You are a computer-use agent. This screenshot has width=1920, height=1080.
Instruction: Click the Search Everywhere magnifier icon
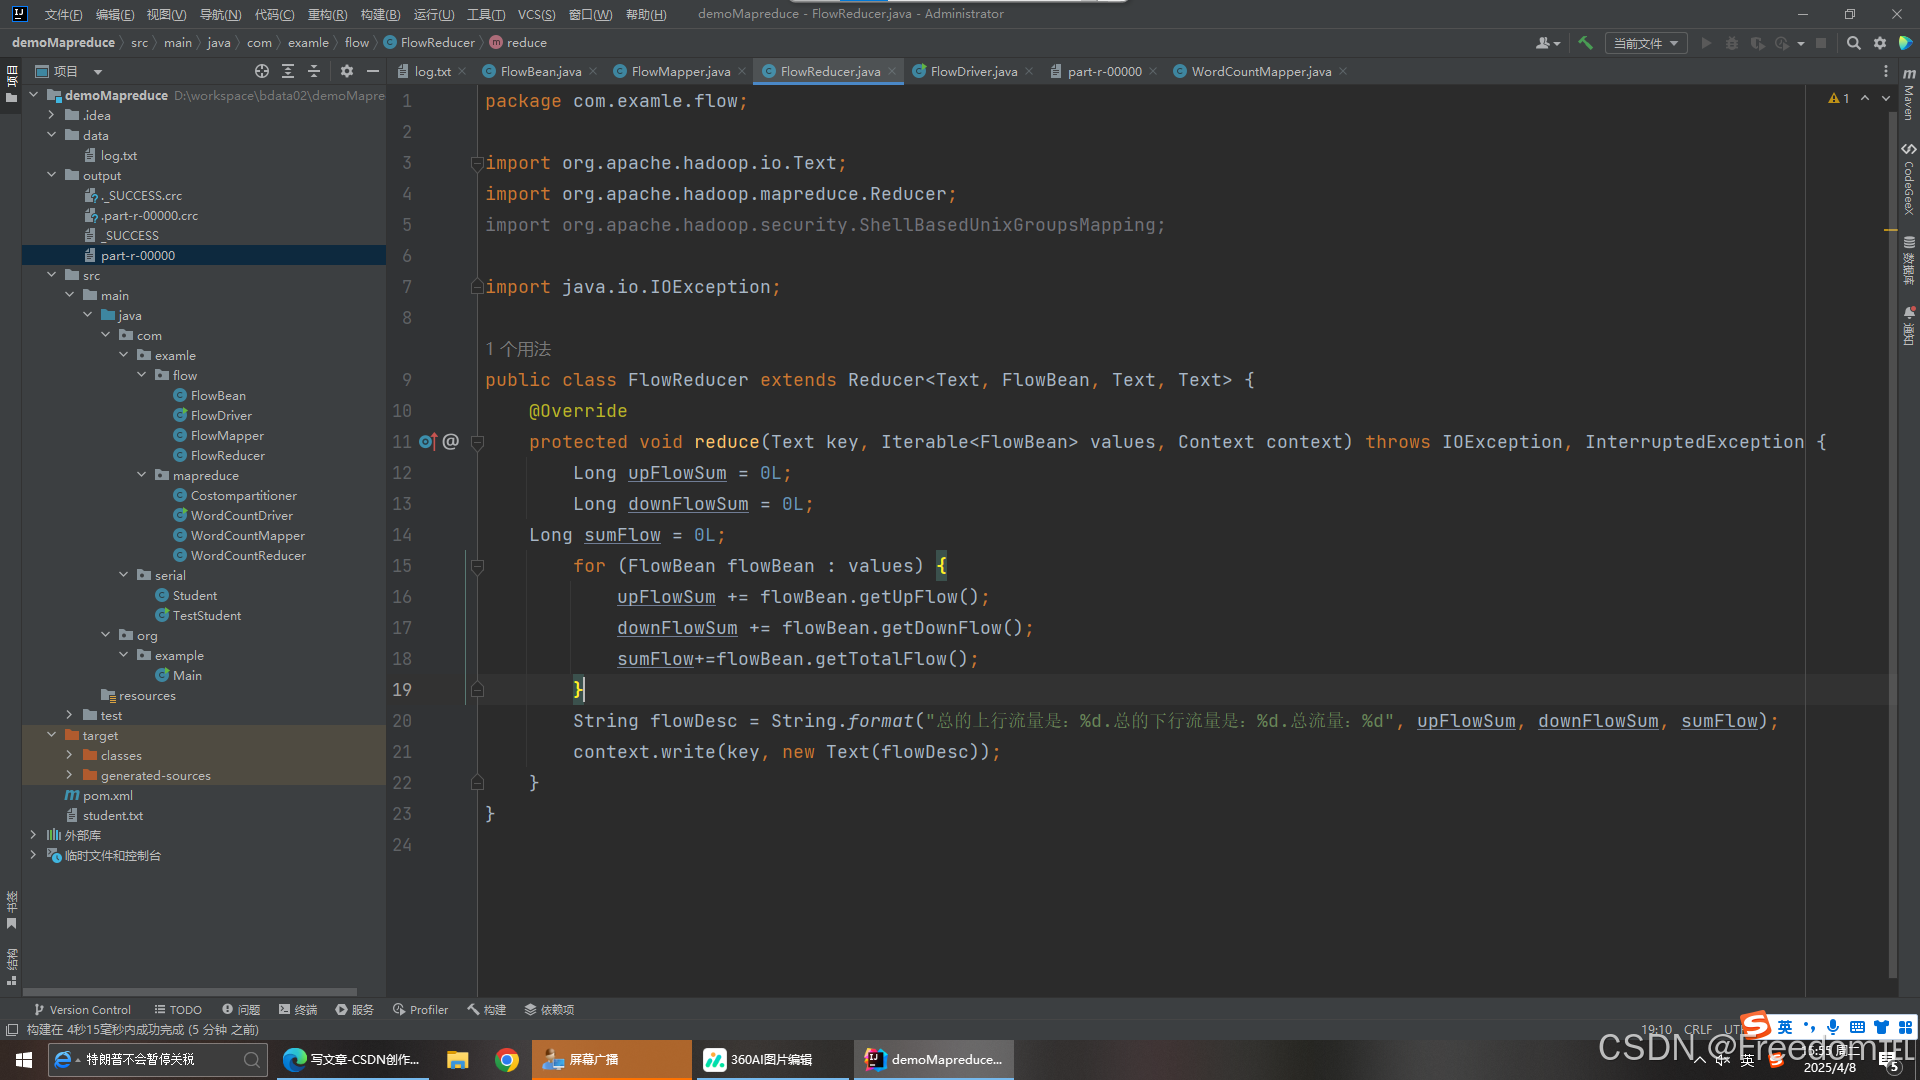1853,43
